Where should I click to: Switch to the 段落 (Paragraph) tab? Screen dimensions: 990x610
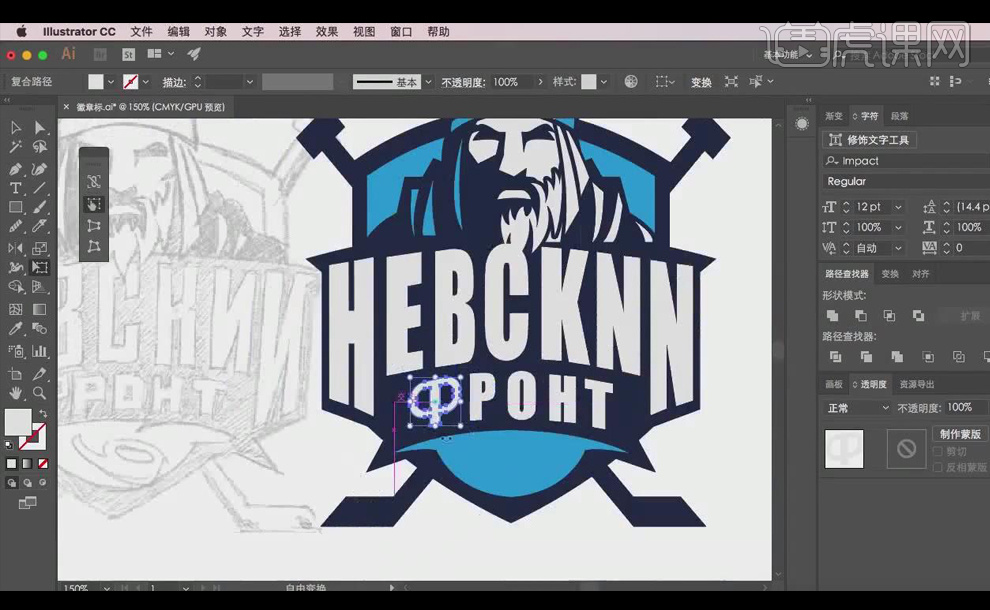point(899,116)
